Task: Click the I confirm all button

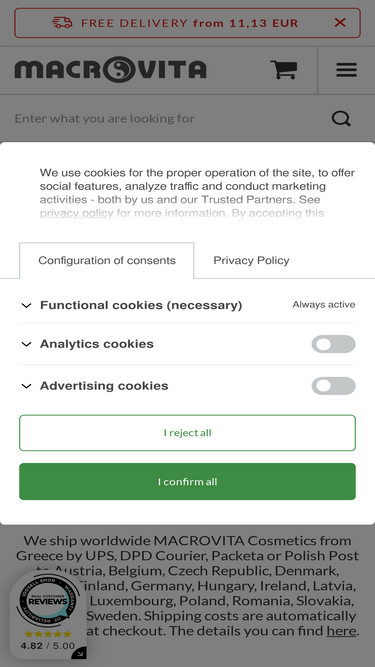Action: 188,482
